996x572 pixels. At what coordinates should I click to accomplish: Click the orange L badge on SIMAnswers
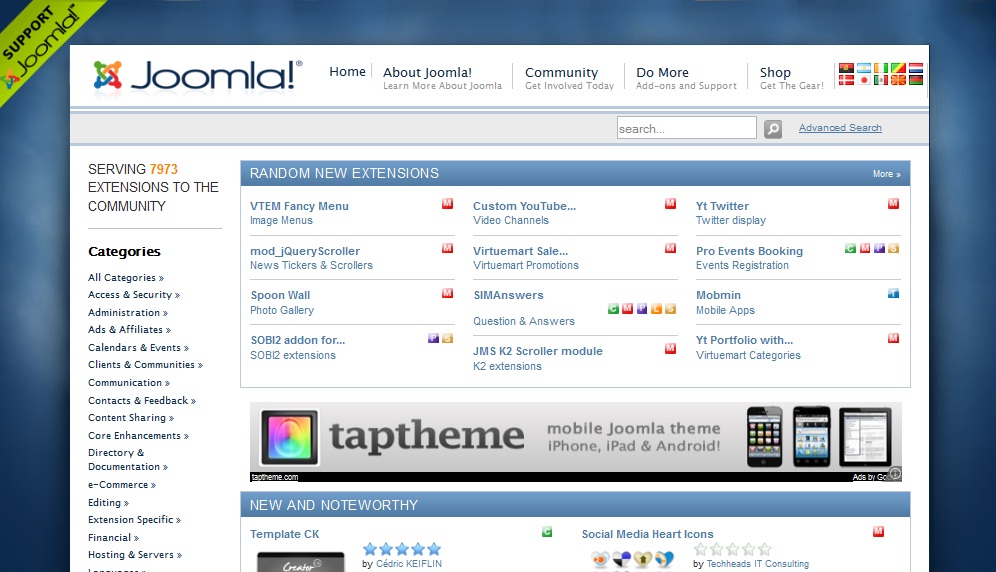click(x=656, y=309)
